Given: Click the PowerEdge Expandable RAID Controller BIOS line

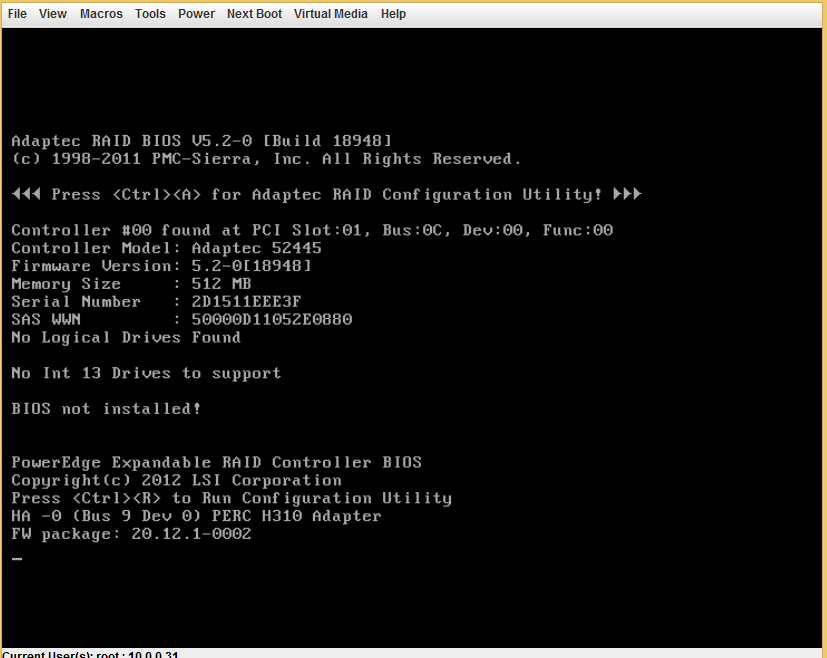Looking at the screenshot, I should 216,462.
